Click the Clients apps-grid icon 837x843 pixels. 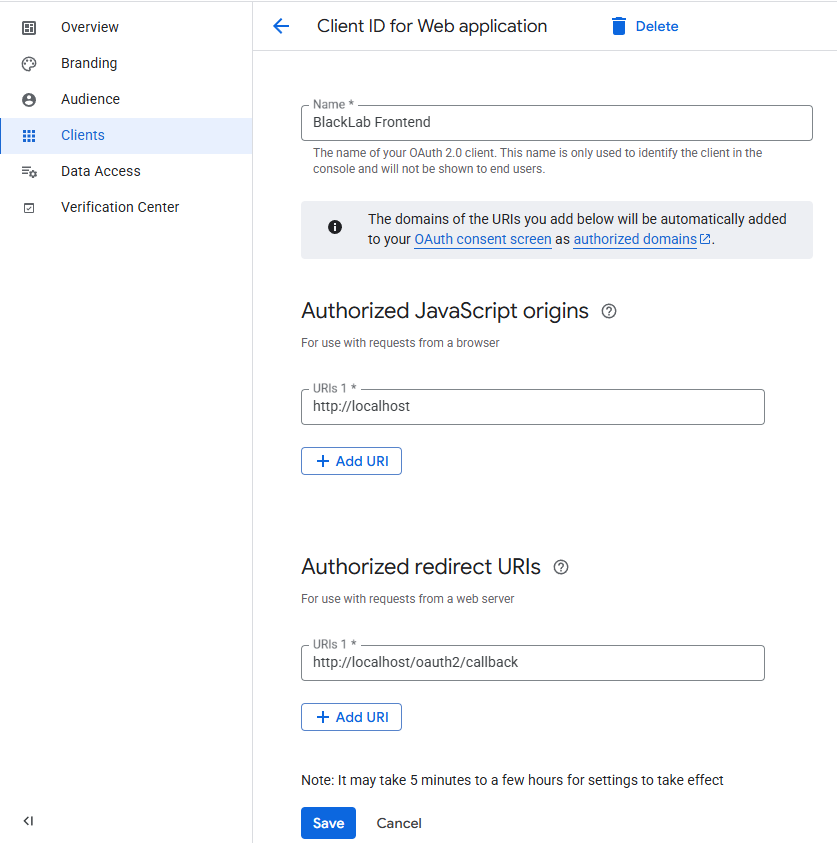click(29, 135)
